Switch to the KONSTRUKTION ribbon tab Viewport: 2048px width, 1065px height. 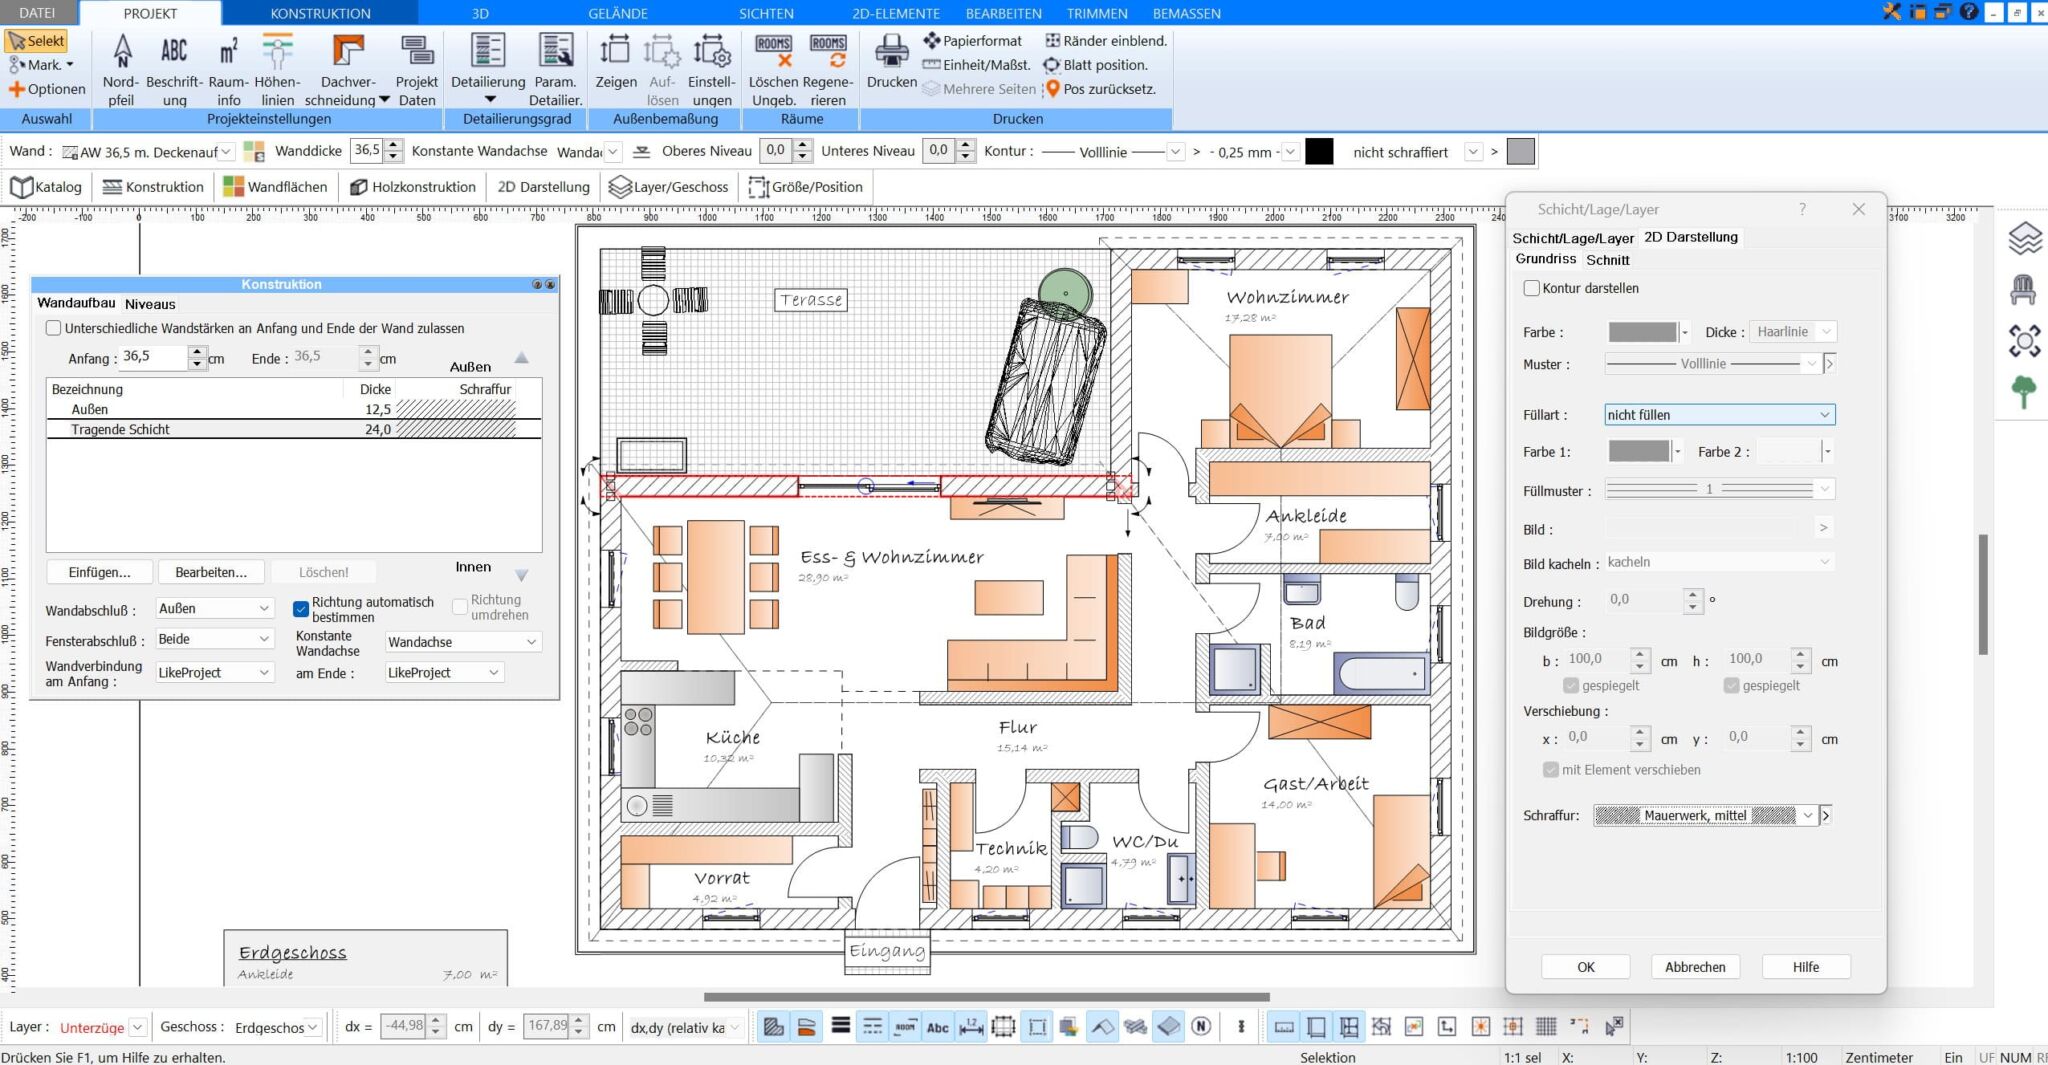tap(319, 13)
